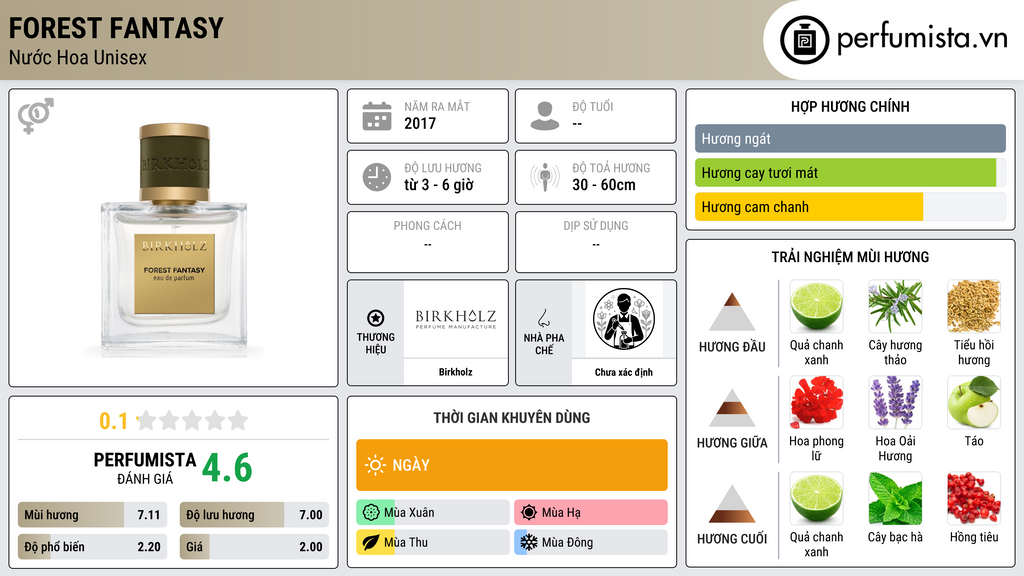Click the Birkholz brand name link
Screen dimensions: 1024x576
tap(455, 372)
